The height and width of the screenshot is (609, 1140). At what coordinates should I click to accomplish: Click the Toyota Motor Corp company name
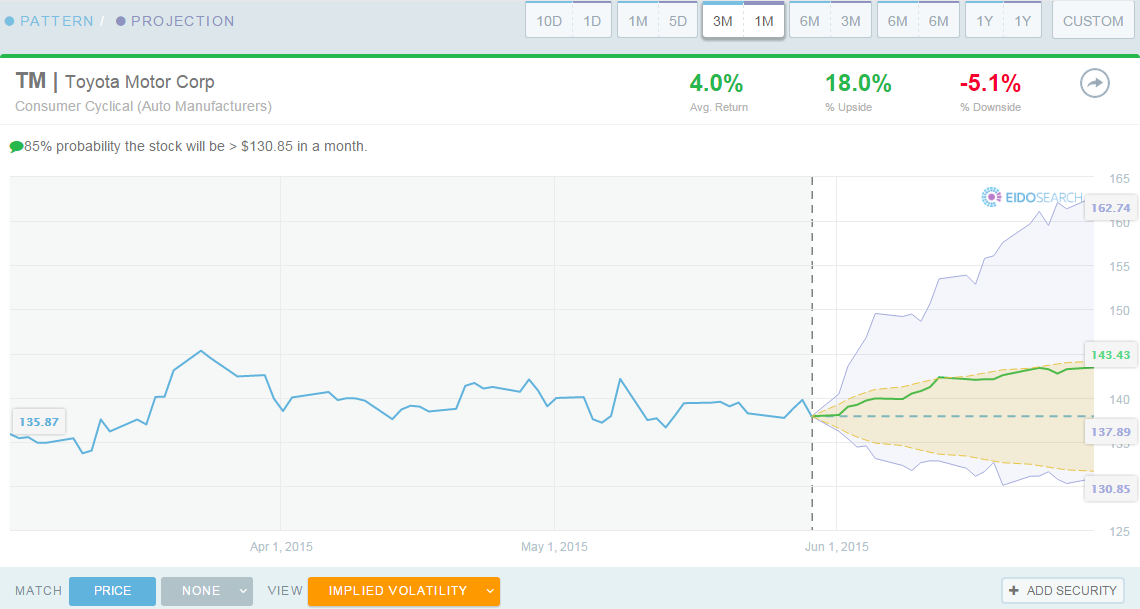[x=140, y=82]
